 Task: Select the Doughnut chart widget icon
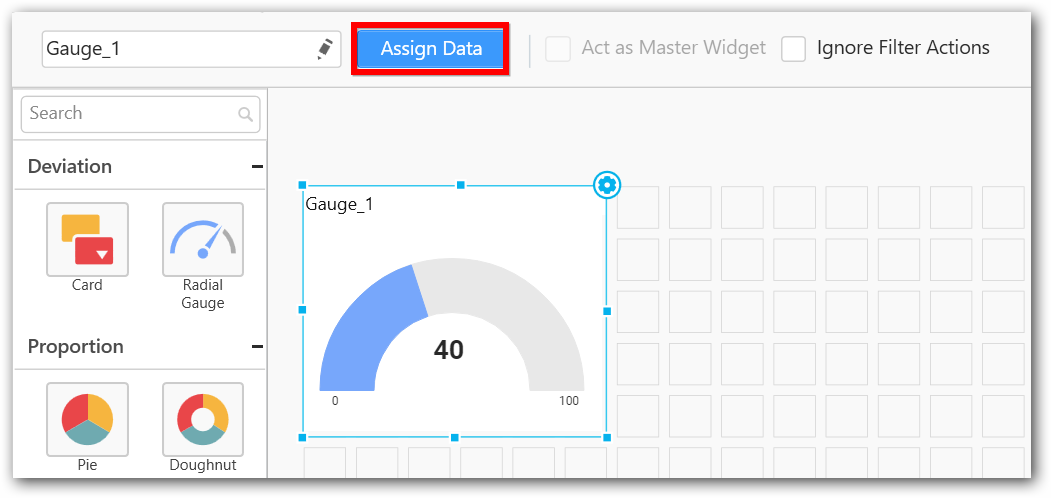203,419
